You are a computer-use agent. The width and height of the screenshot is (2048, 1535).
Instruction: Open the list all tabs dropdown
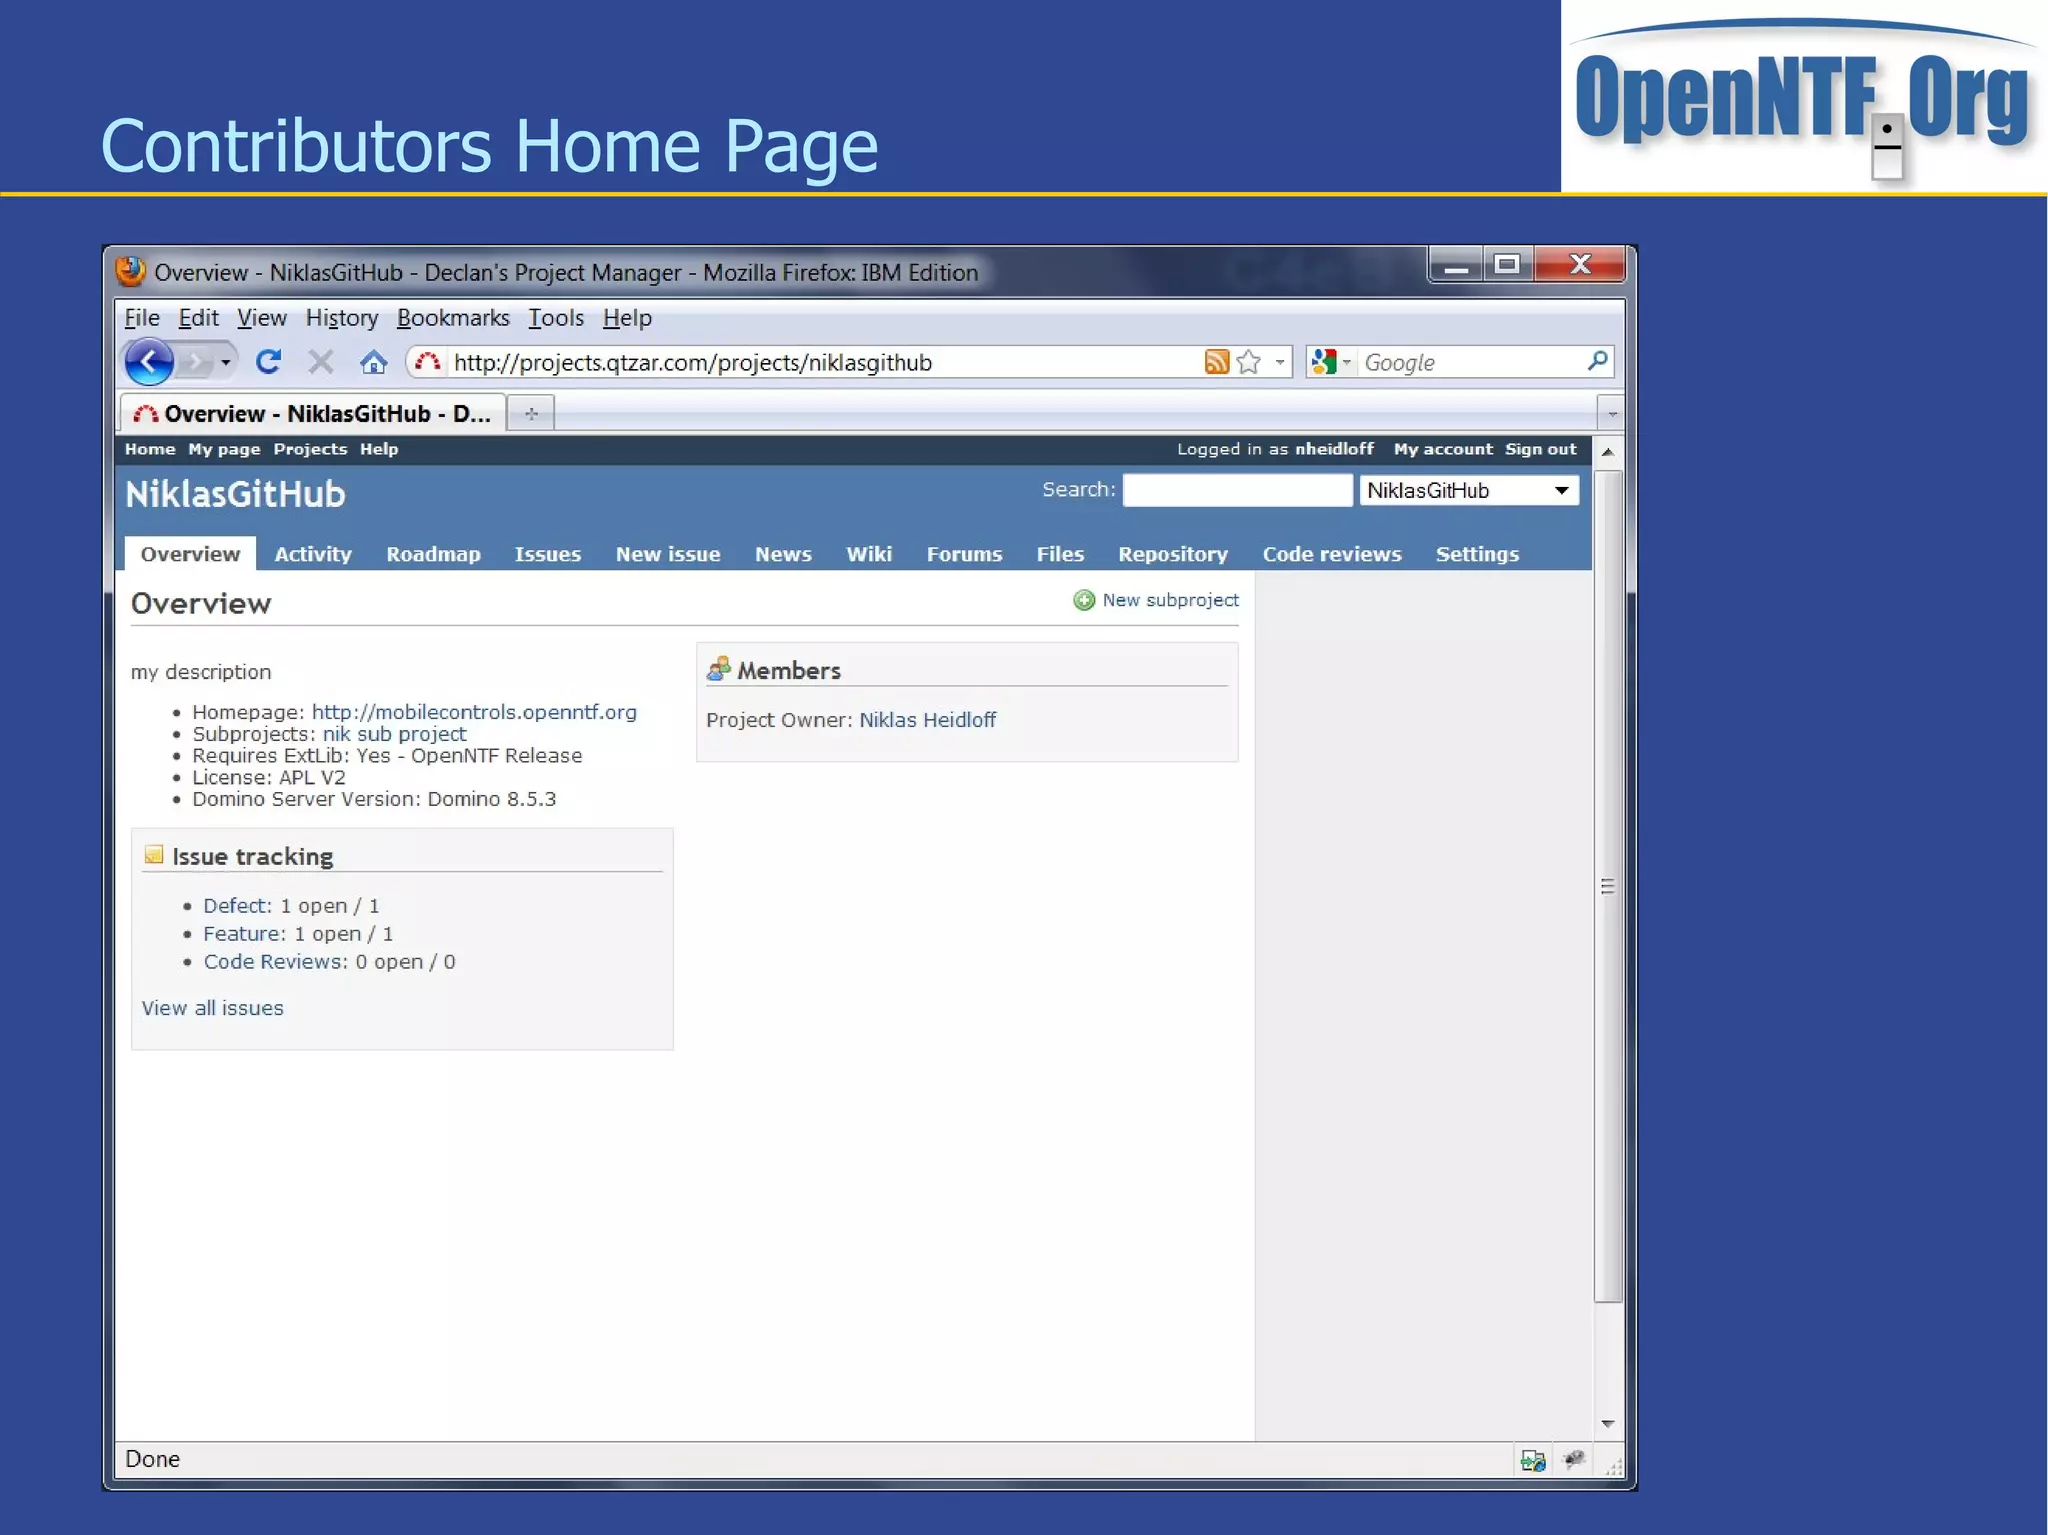click(1612, 413)
